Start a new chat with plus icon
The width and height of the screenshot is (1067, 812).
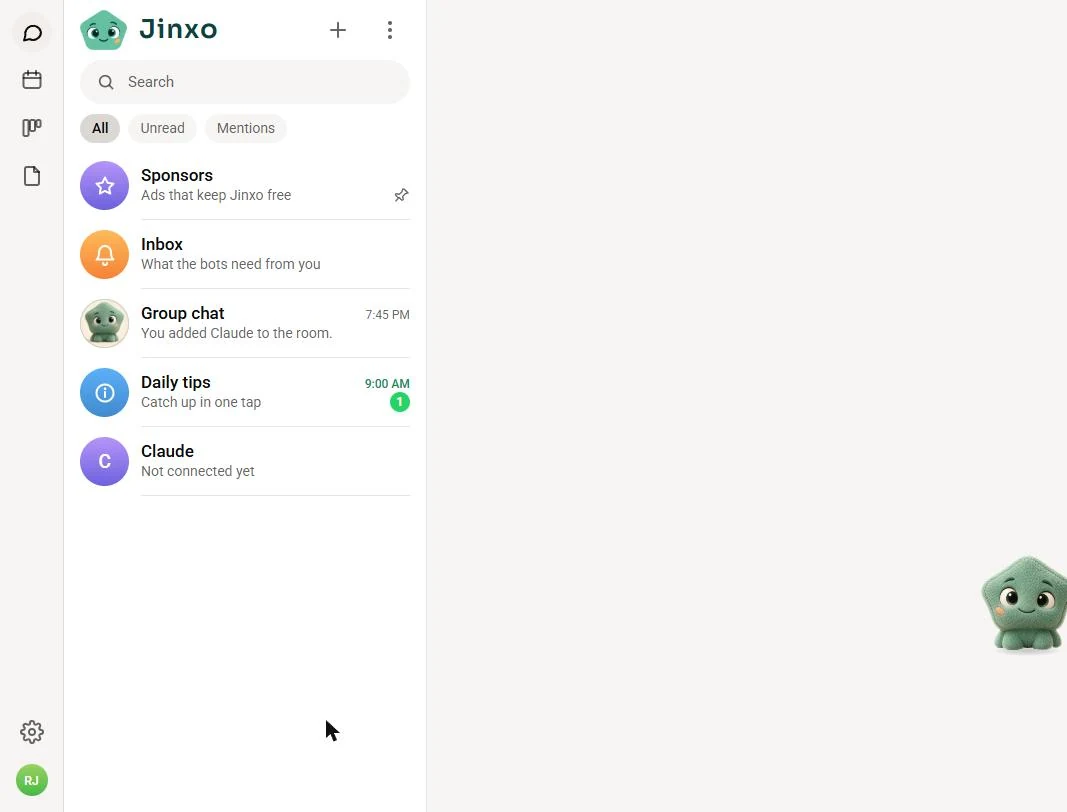338,30
